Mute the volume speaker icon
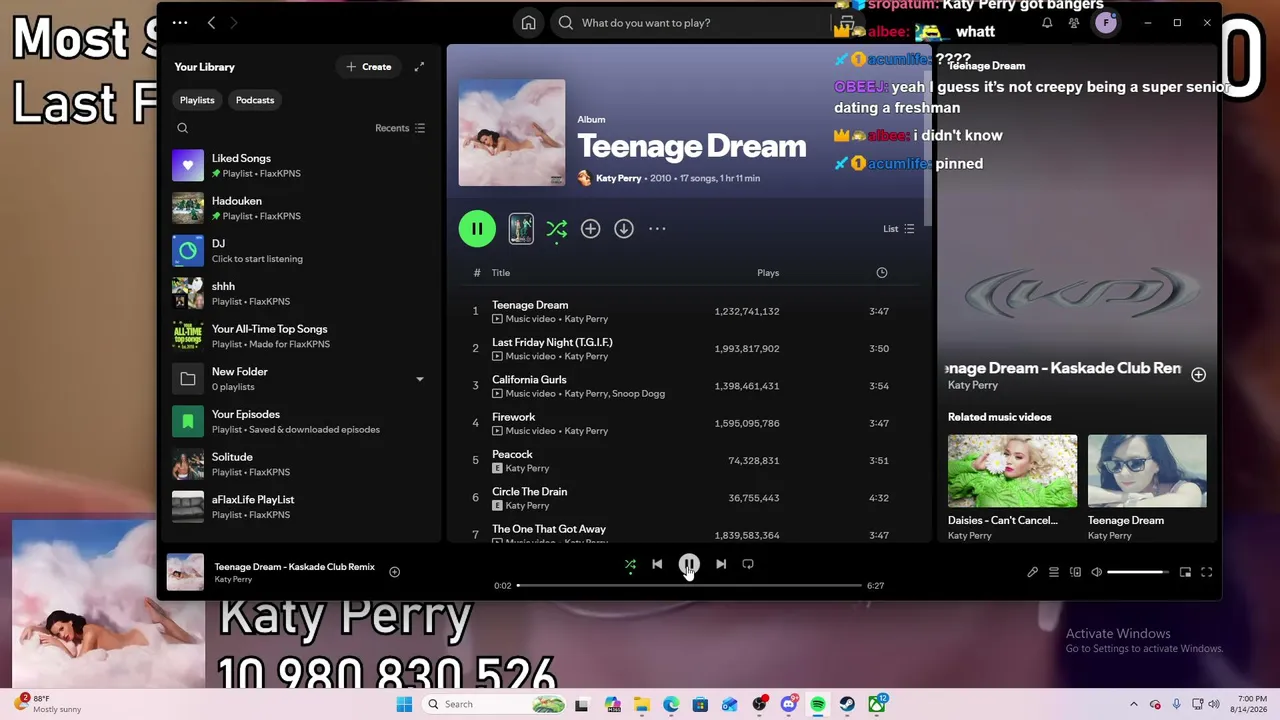The height and width of the screenshot is (720, 1280). [x=1097, y=572]
